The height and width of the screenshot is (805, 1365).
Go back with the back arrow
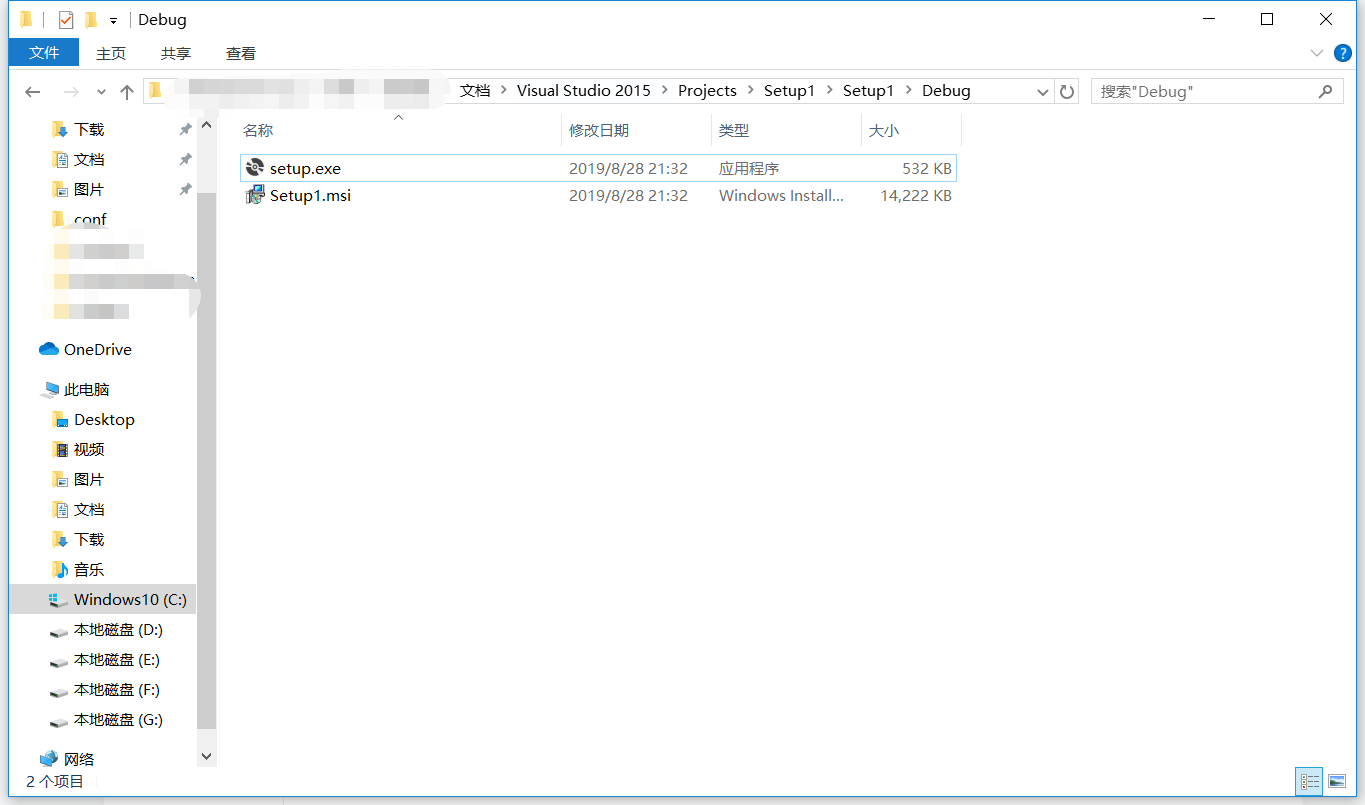pos(33,91)
